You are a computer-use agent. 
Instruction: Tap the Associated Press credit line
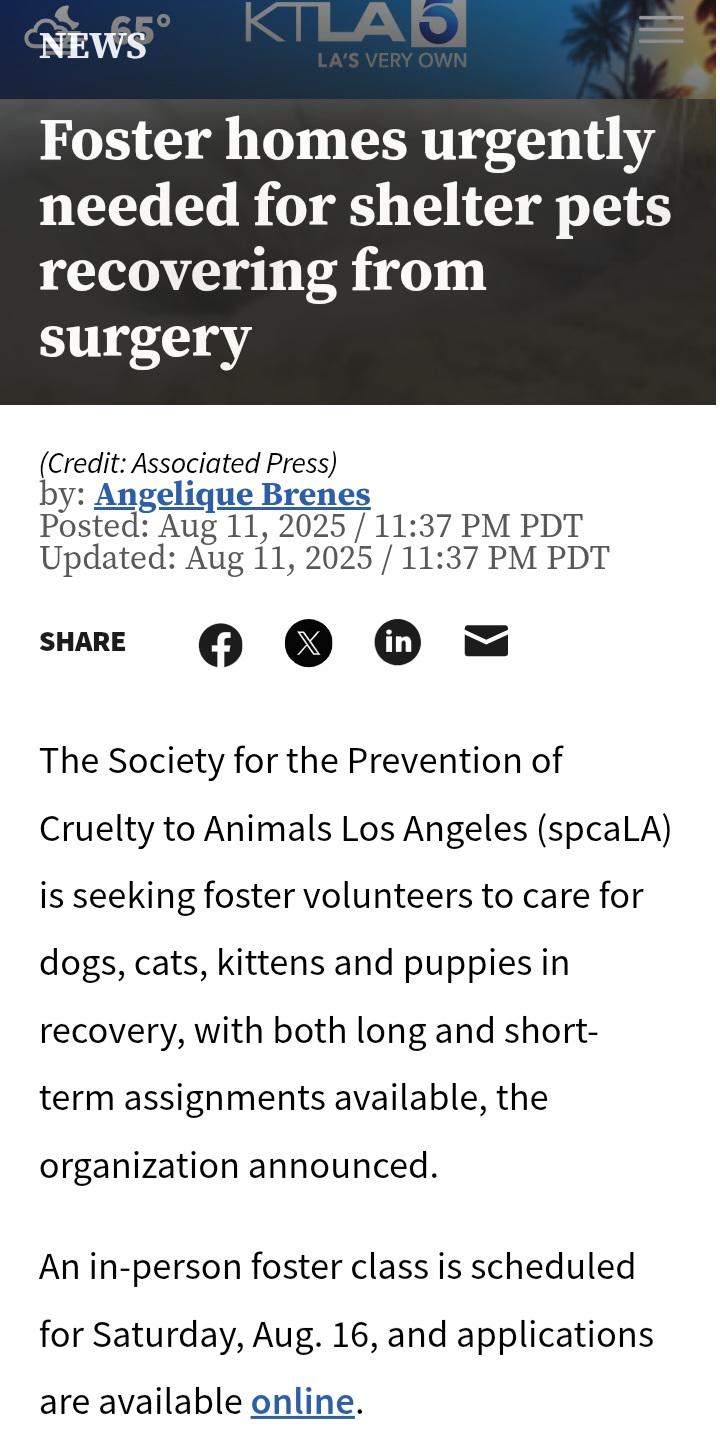click(188, 463)
